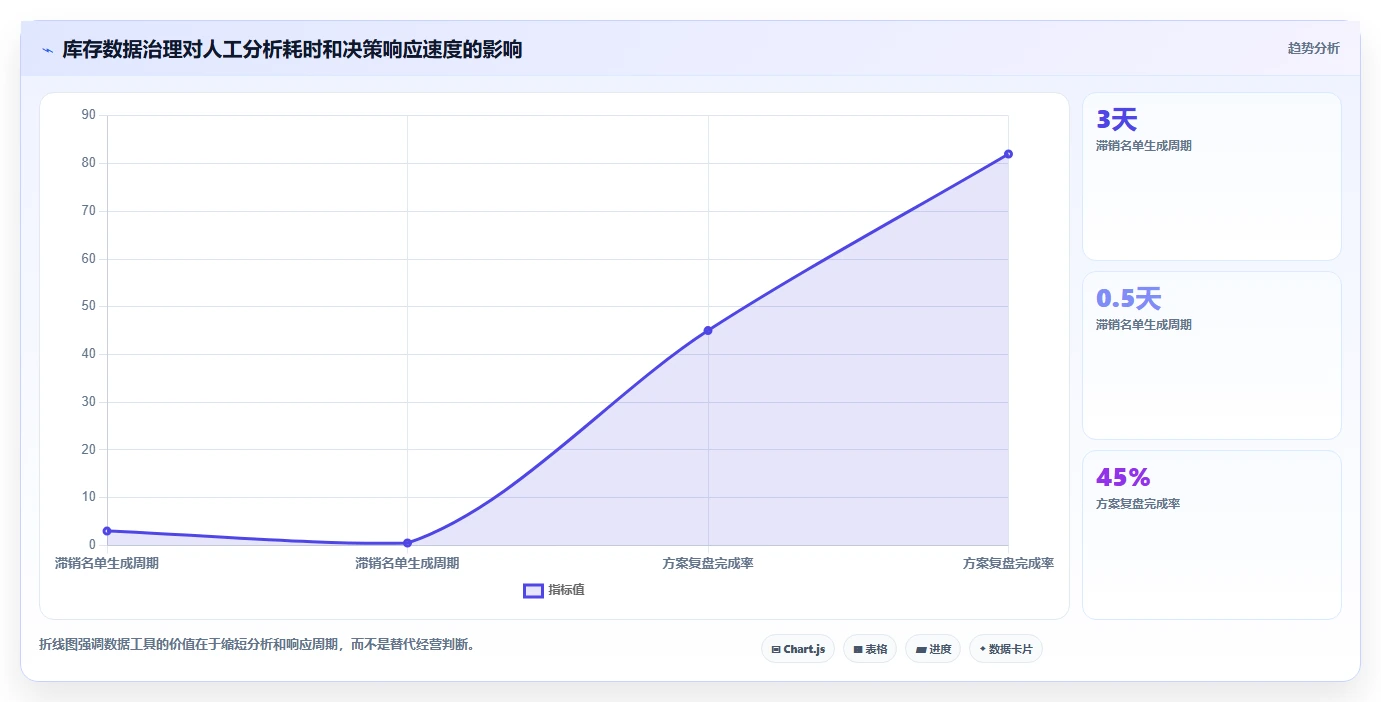Click y-axis label 70
The image size is (1381, 702).
pyautogui.click(x=88, y=211)
